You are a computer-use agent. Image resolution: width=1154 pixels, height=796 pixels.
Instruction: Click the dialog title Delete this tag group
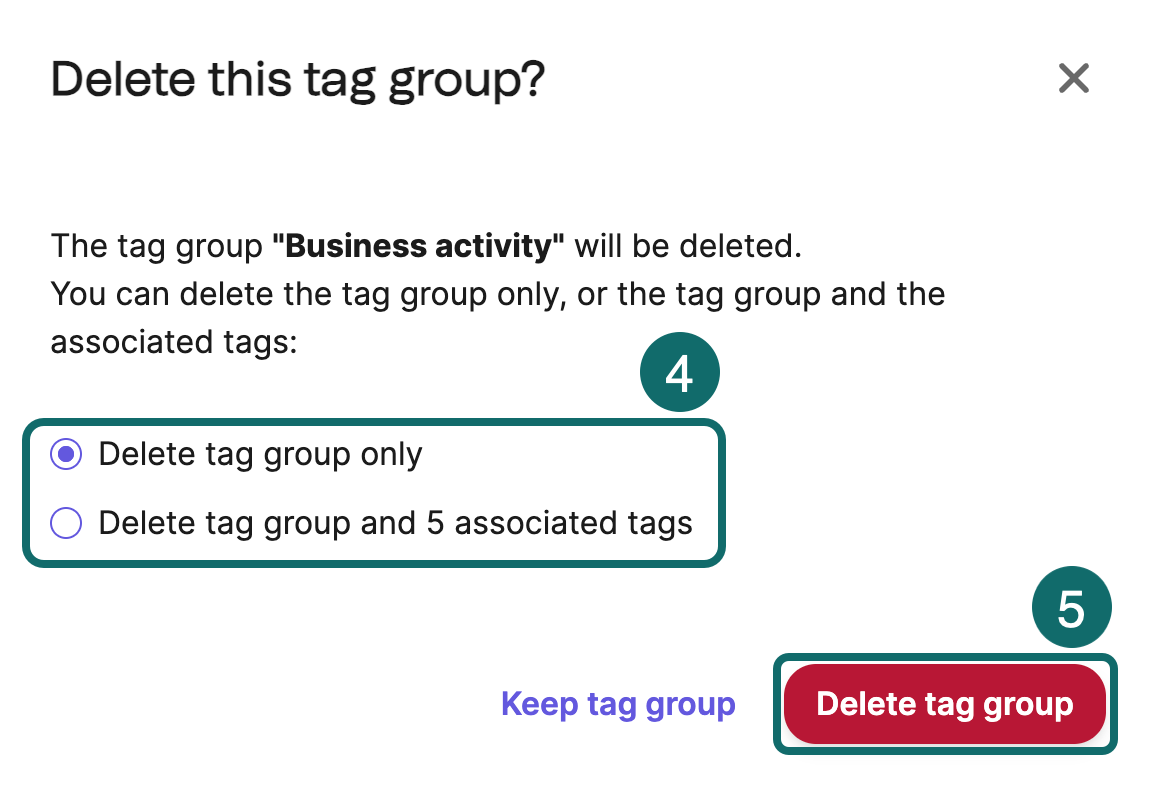[297, 80]
